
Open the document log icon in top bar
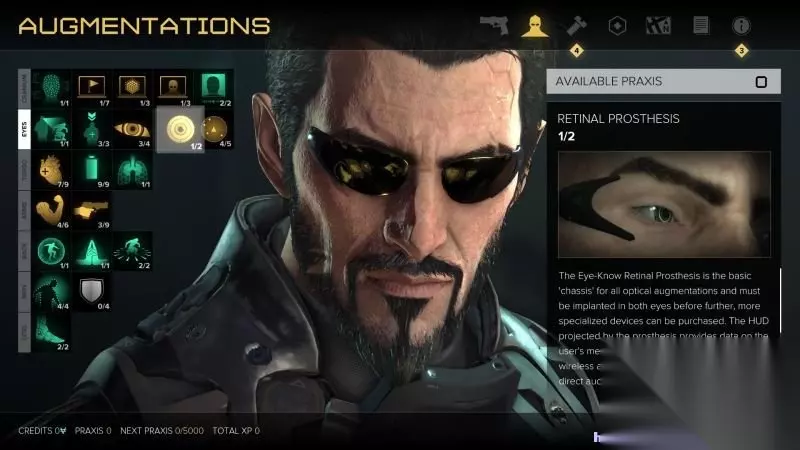[x=701, y=26]
